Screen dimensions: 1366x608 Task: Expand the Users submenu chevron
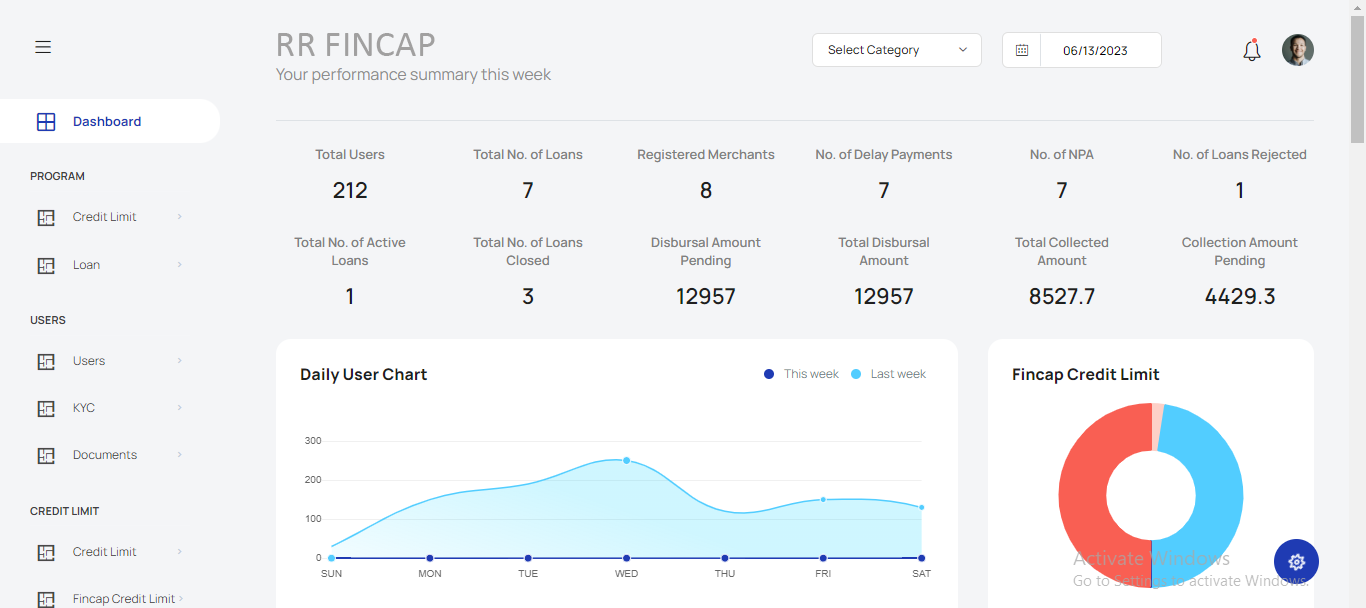tap(180, 361)
